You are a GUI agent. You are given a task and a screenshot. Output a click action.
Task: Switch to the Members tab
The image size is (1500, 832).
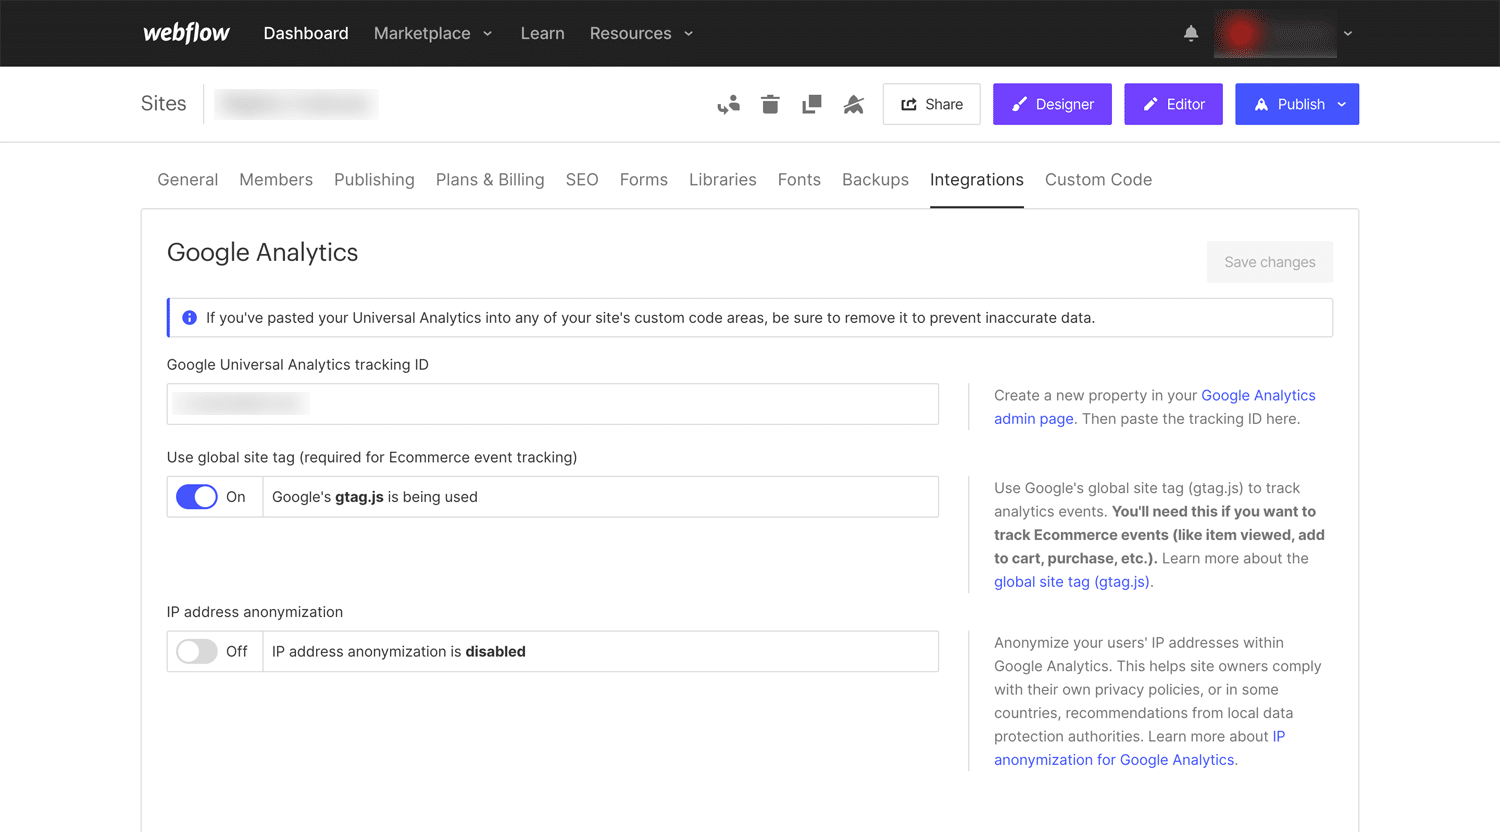coord(276,180)
